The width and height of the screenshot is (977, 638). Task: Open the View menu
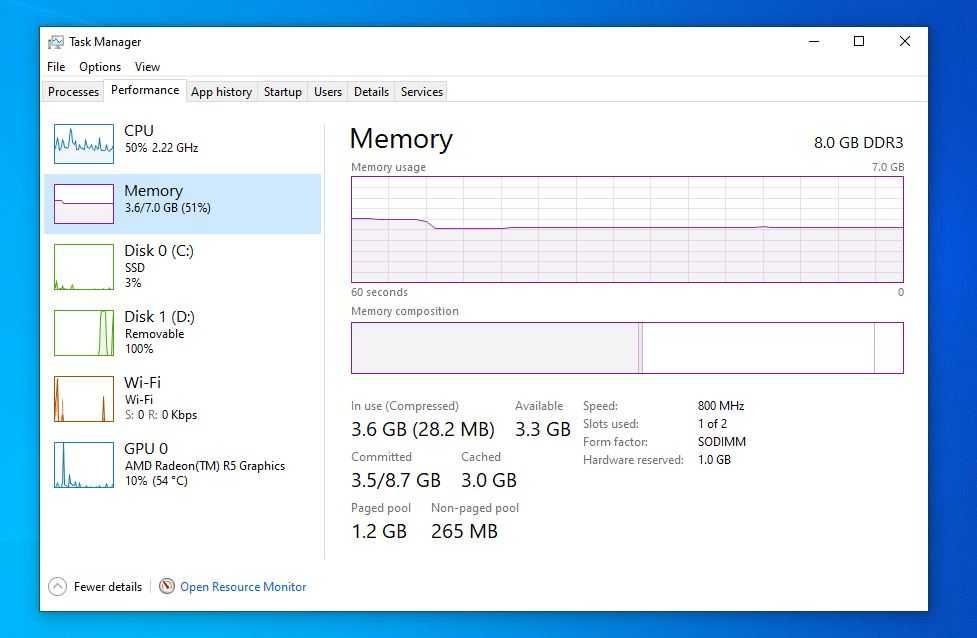pos(147,67)
